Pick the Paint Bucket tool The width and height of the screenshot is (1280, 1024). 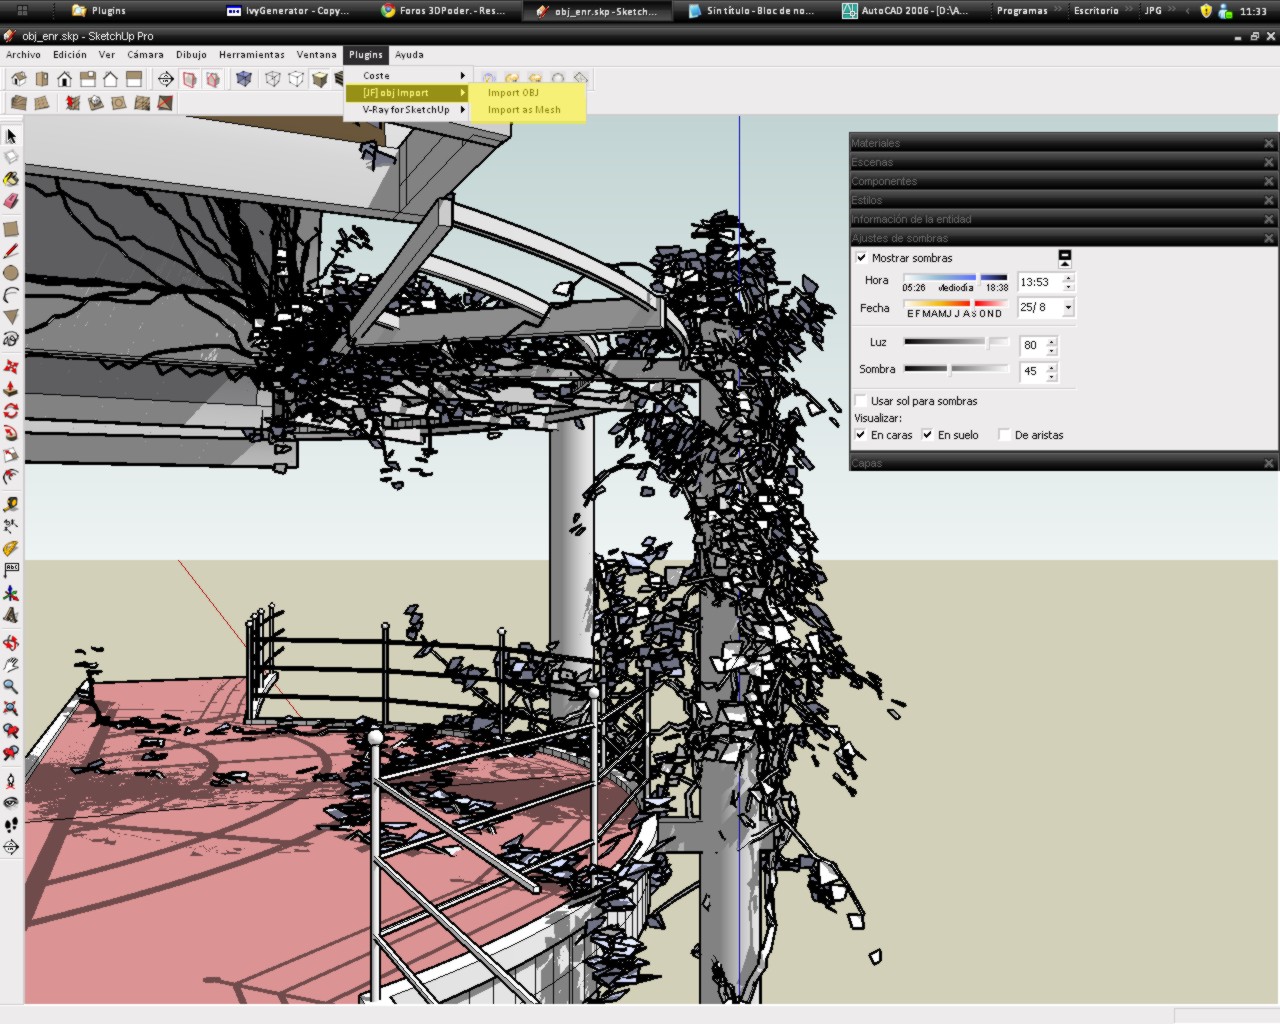[11, 179]
